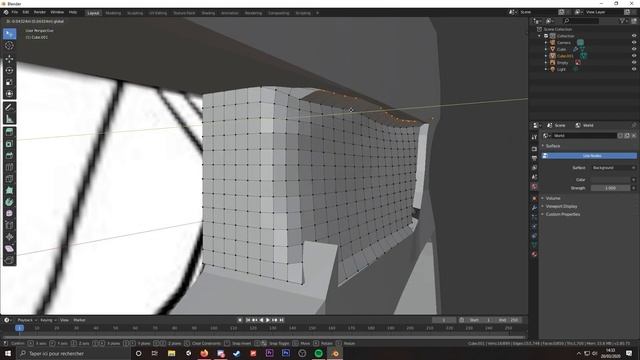Screen dimensions: 640x360
Task: Collapse the Surface panel
Action: (x=553, y=146)
